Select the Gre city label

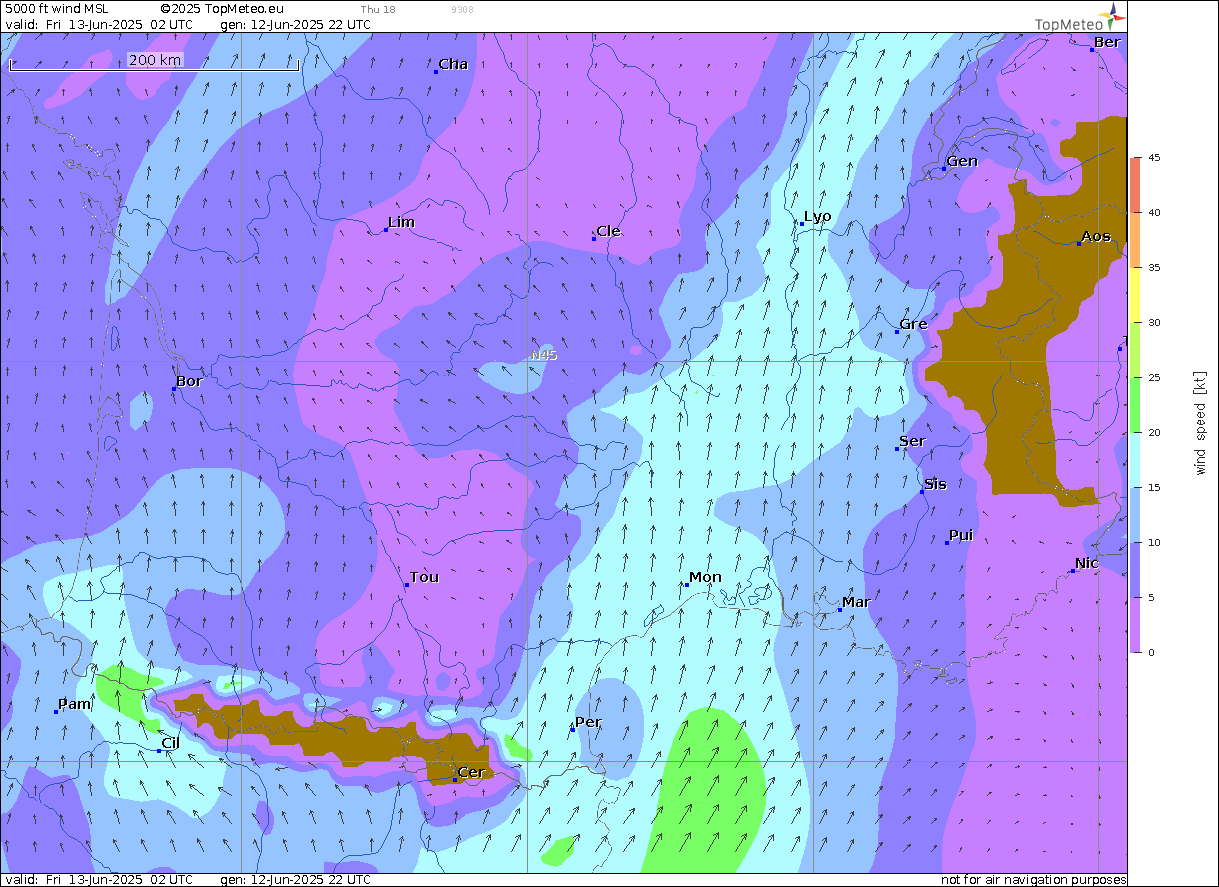[913, 324]
